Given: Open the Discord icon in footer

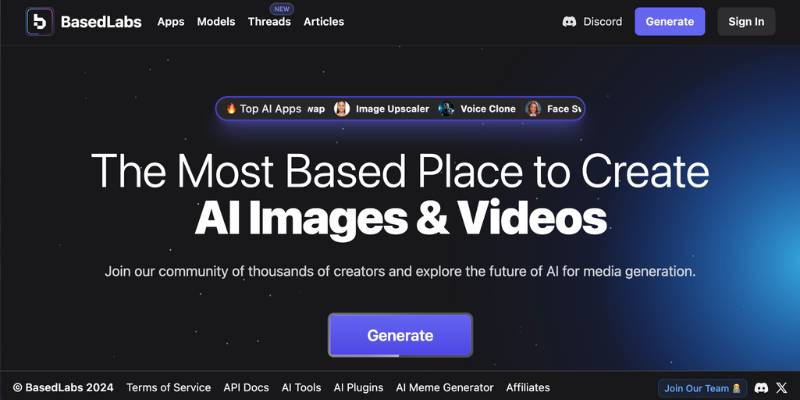Looking at the screenshot, I should pyautogui.click(x=761, y=388).
